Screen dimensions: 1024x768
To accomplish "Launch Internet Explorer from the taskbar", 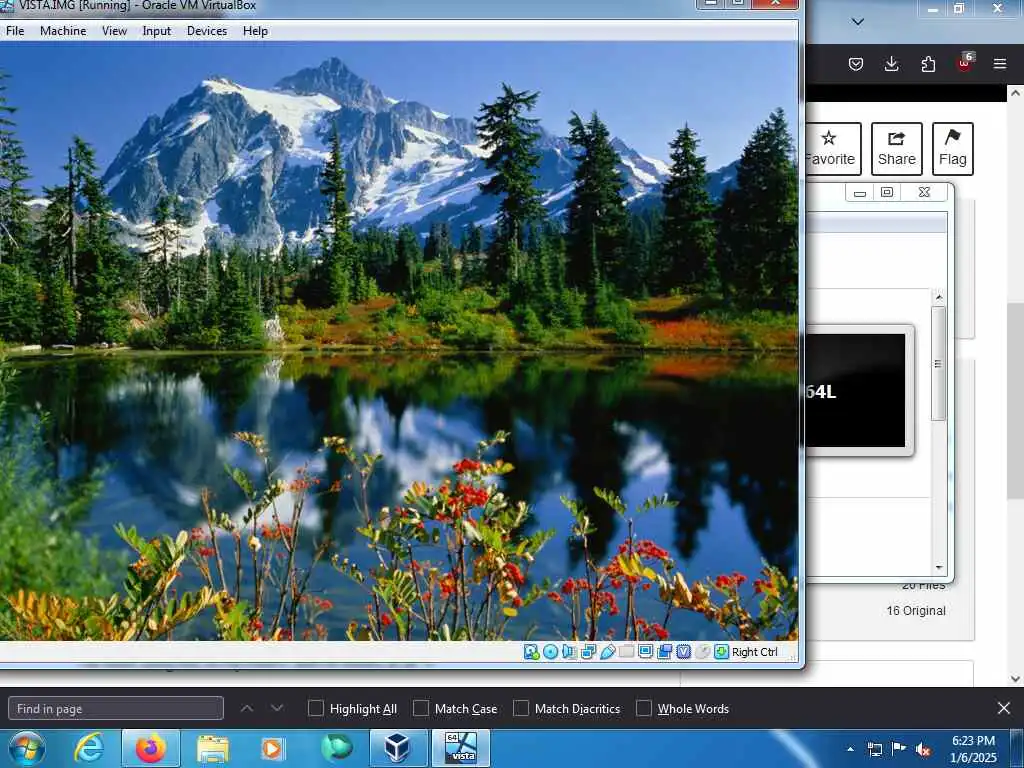I will (89, 748).
